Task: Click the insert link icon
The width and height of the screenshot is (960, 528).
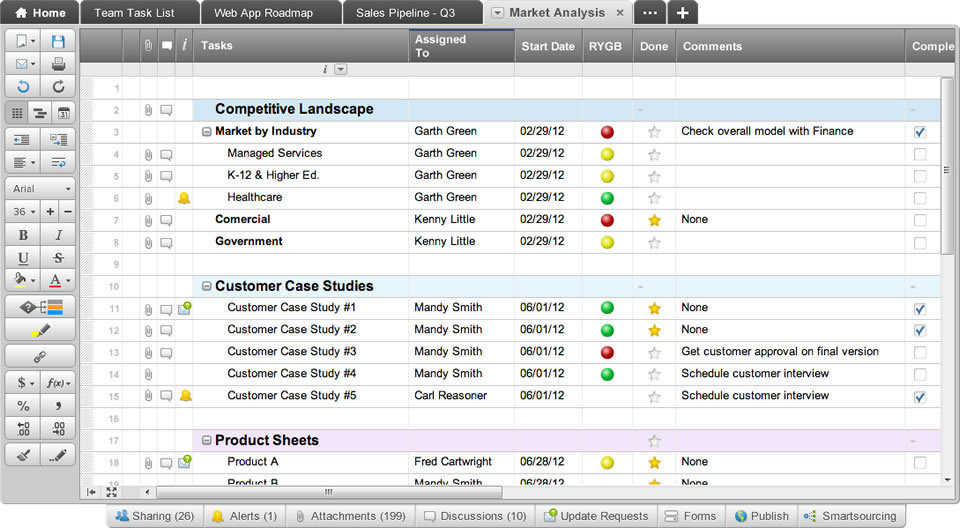Action: coord(40,356)
